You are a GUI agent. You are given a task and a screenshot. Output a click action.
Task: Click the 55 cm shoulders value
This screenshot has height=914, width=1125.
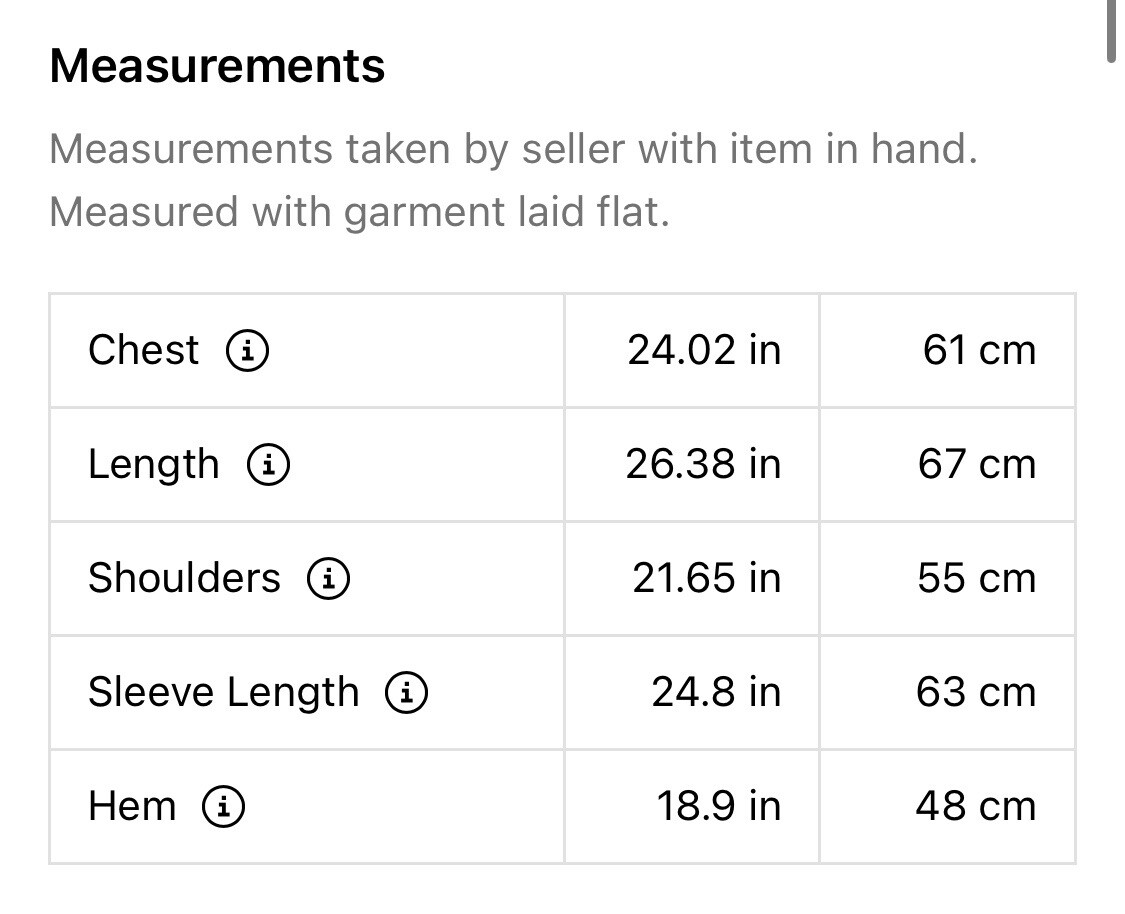coord(977,578)
